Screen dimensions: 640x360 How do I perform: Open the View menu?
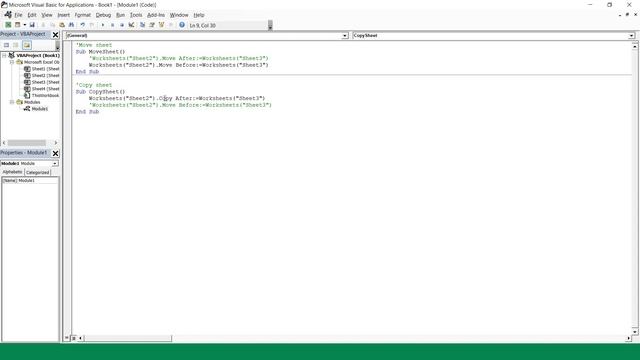pos(47,15)
